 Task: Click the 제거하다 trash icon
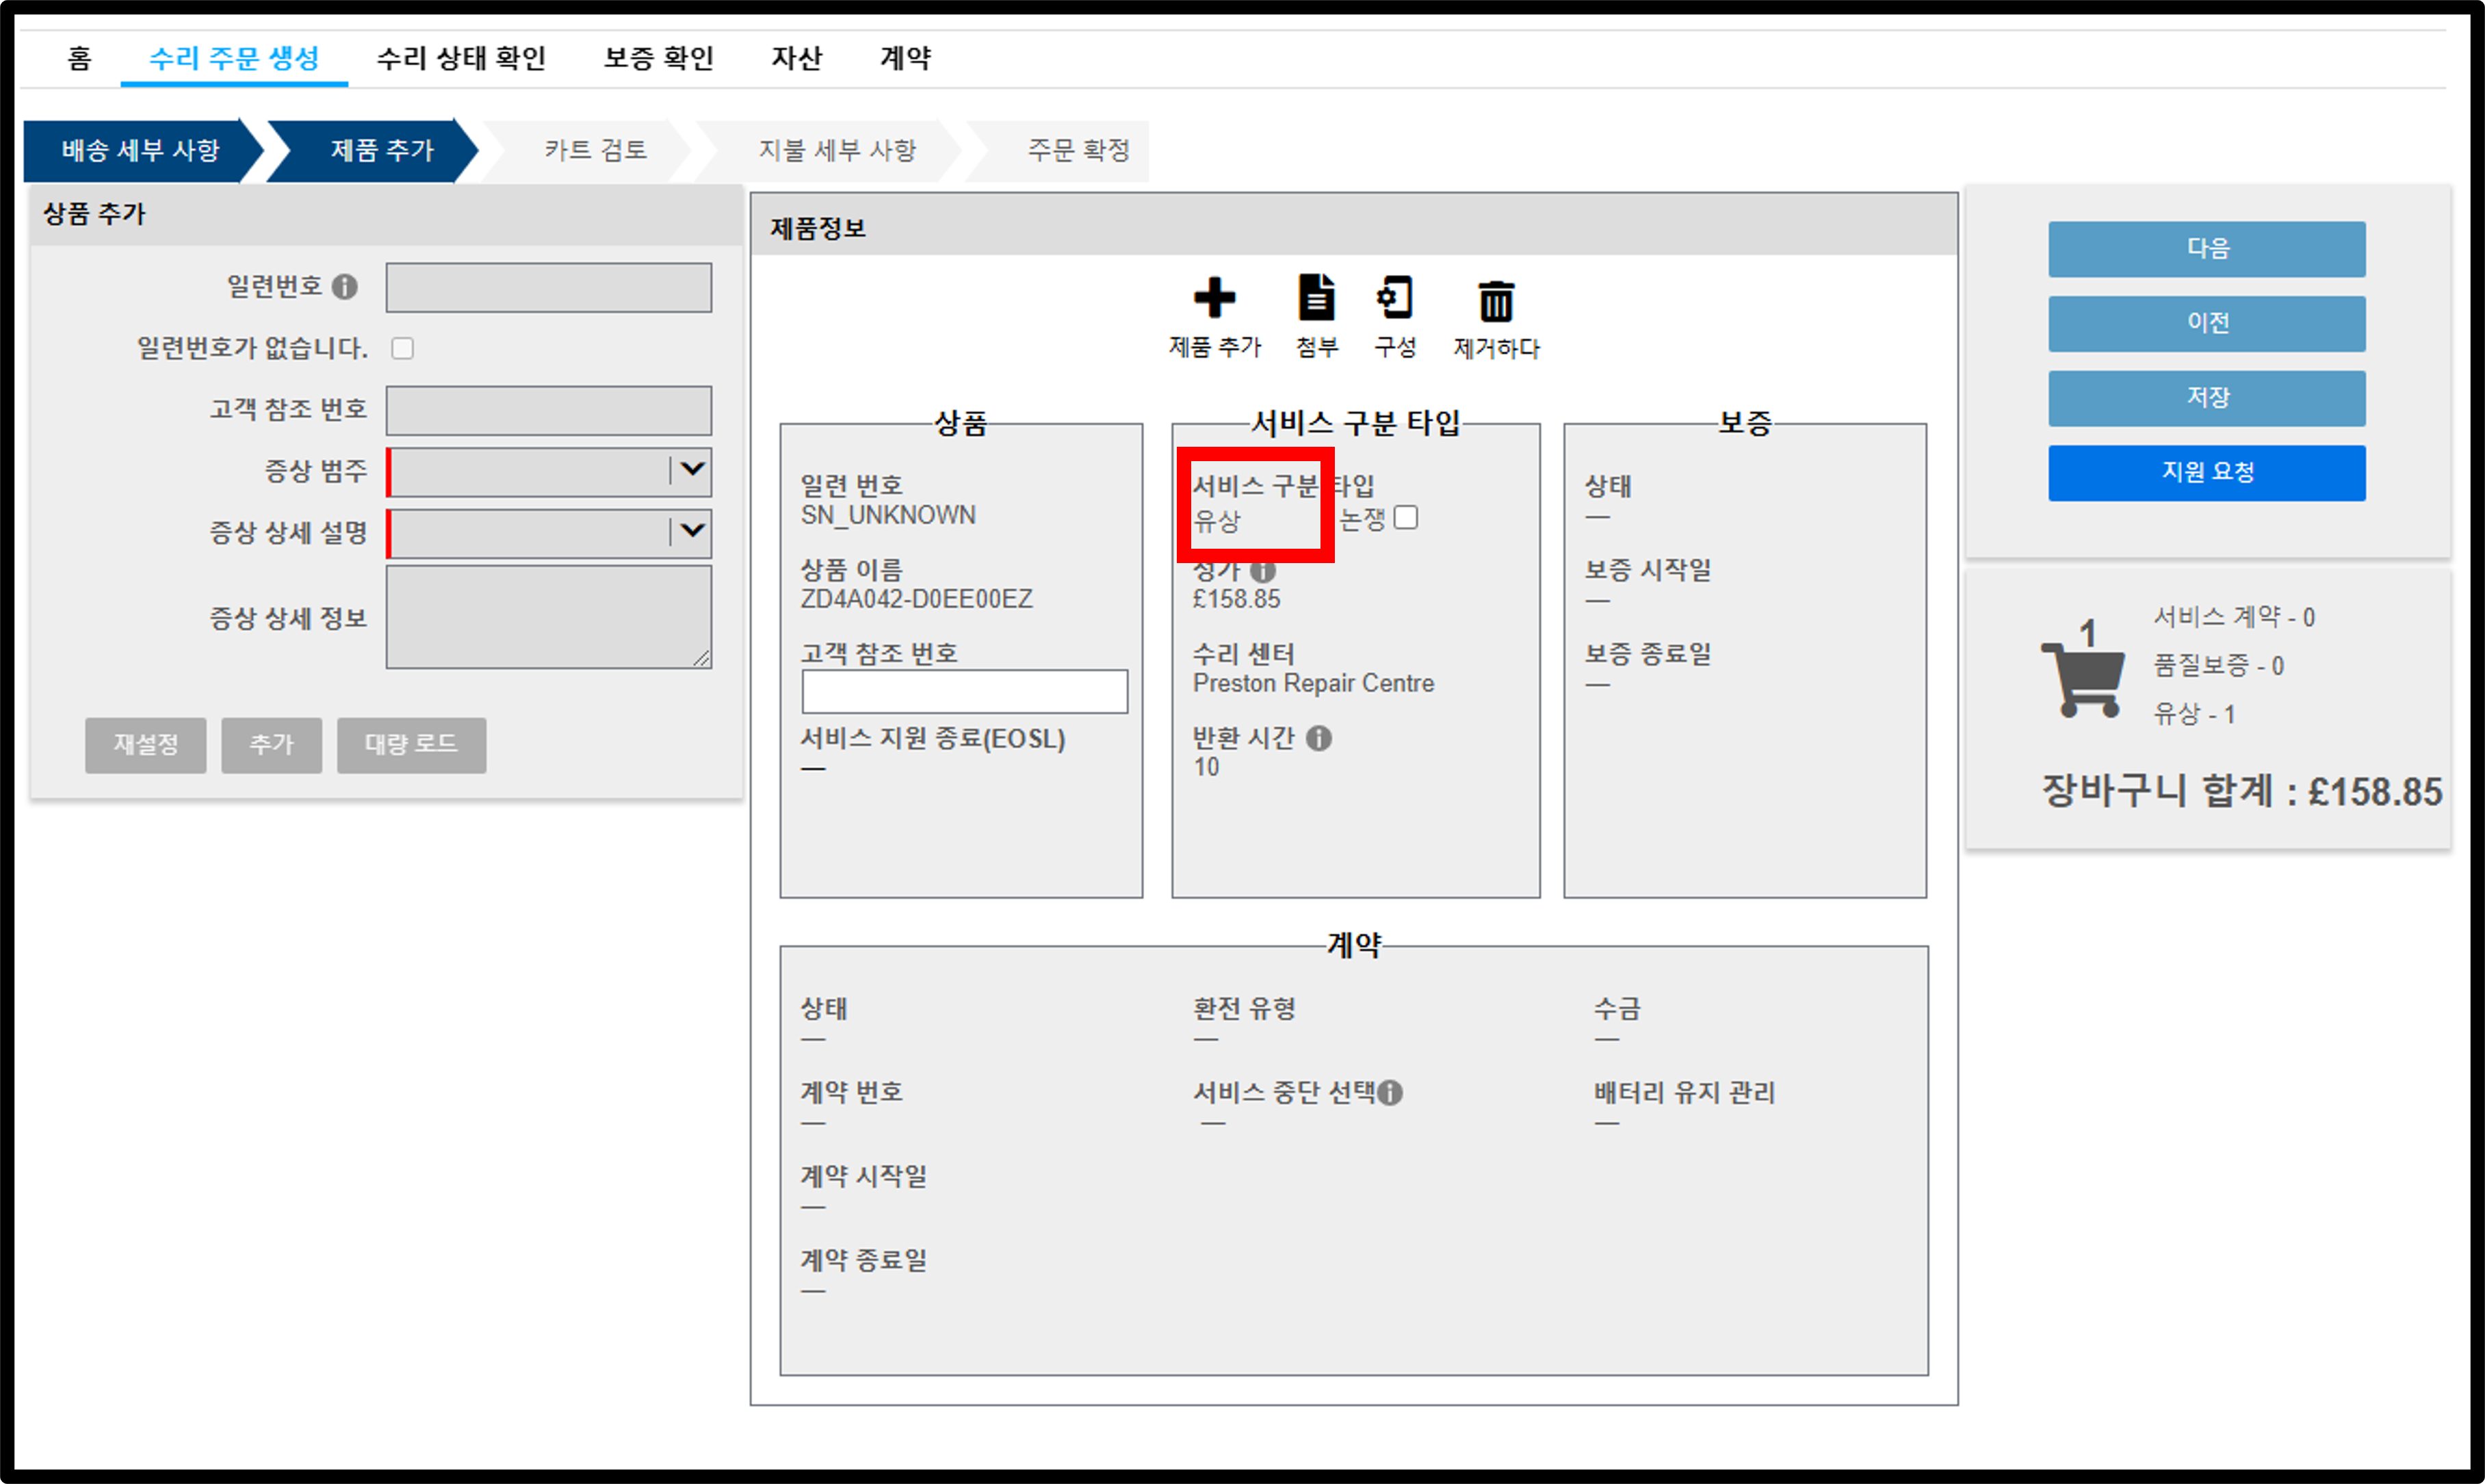[x=1496, y=300]
